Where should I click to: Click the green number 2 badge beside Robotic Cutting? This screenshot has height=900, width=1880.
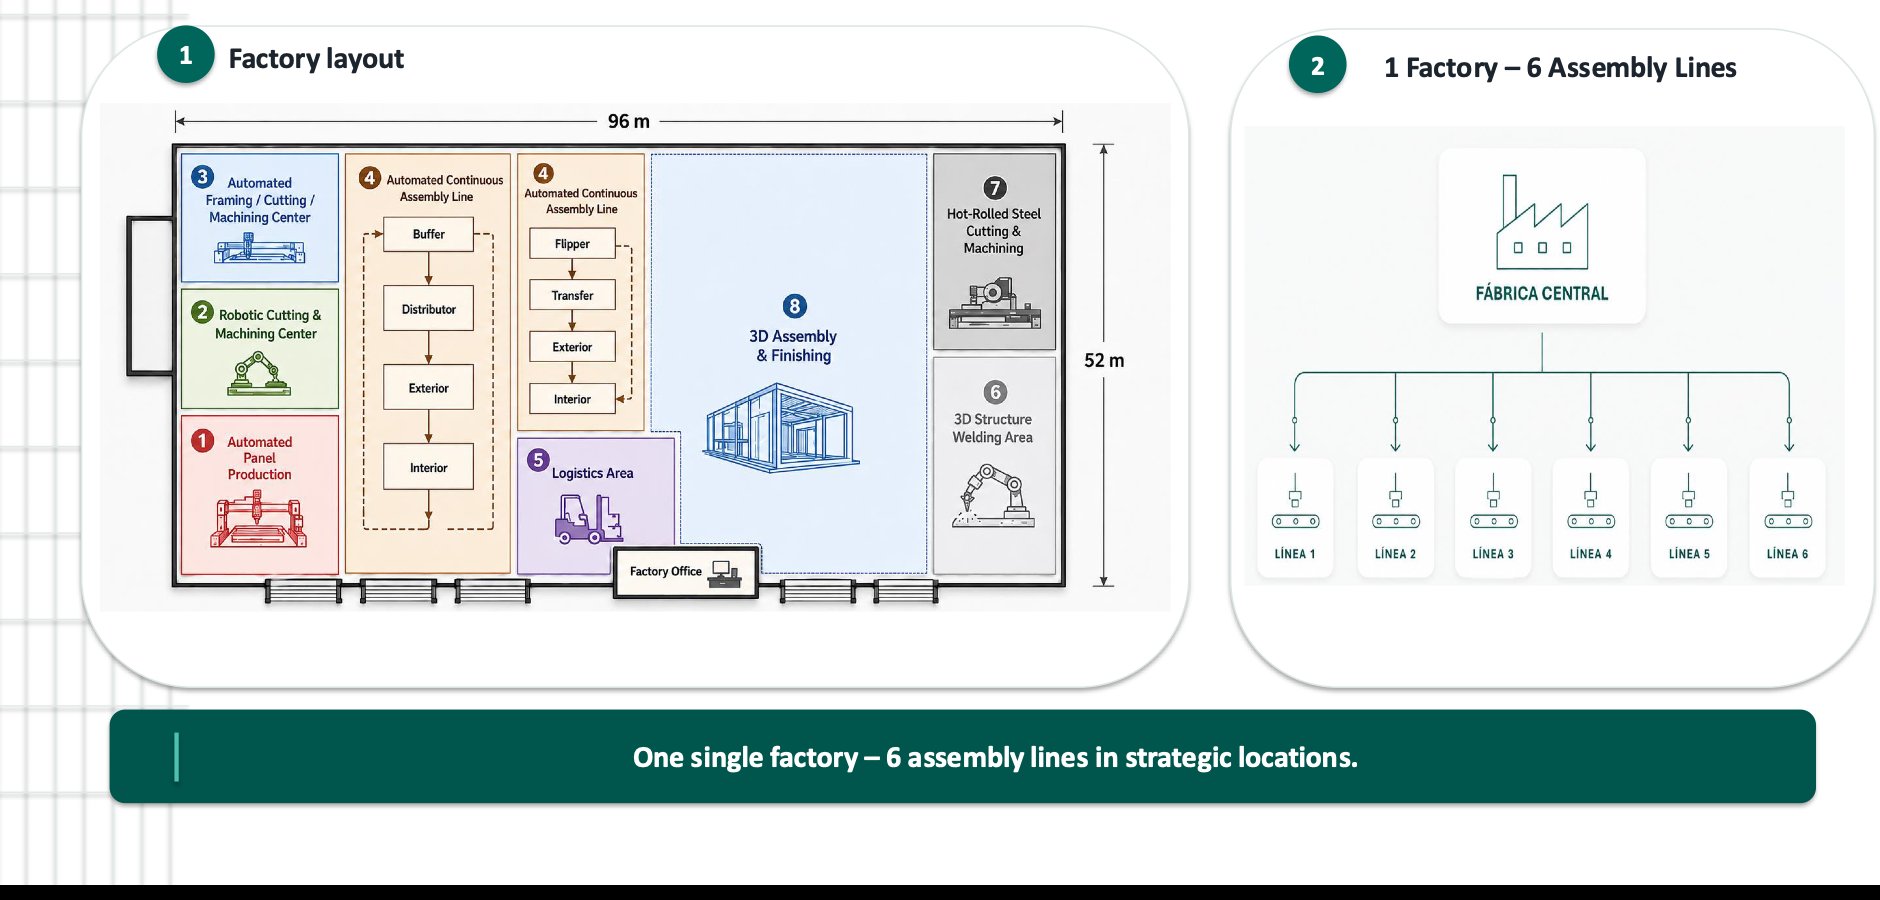(202, 312)
